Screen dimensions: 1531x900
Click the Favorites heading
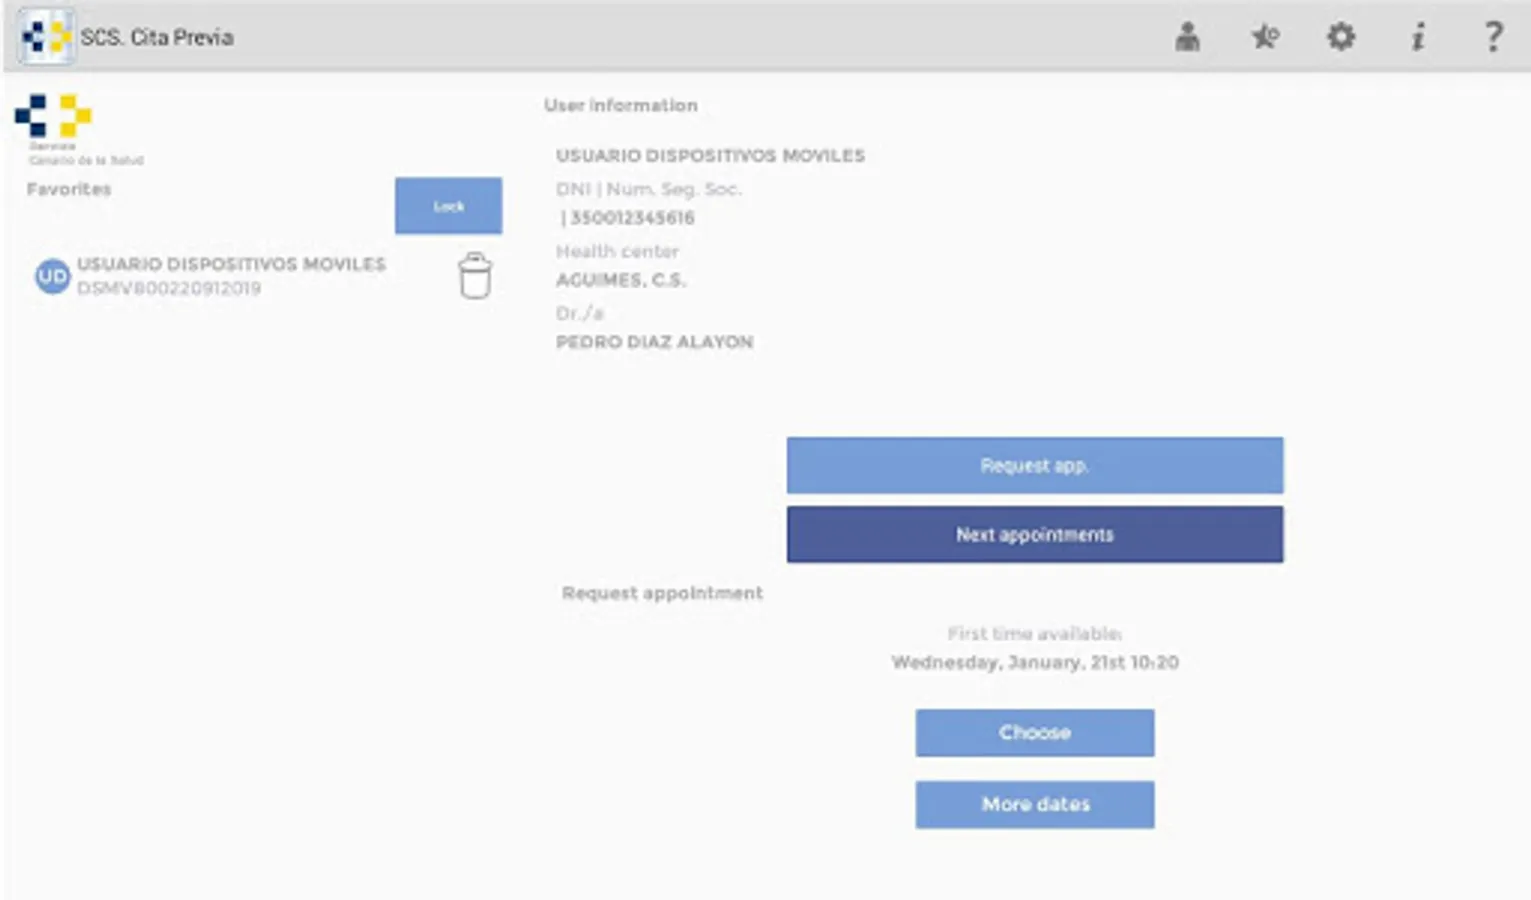[69, 189]
